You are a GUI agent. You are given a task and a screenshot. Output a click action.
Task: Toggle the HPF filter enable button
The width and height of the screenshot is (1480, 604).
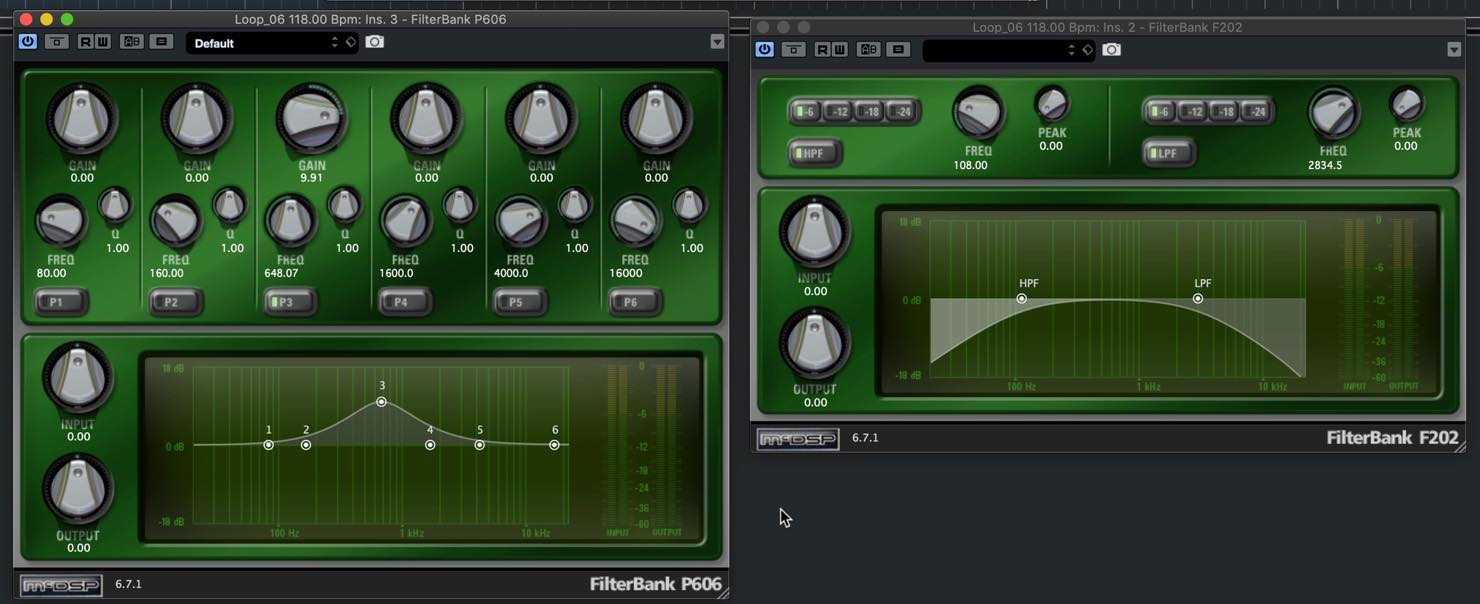(815, 153)
